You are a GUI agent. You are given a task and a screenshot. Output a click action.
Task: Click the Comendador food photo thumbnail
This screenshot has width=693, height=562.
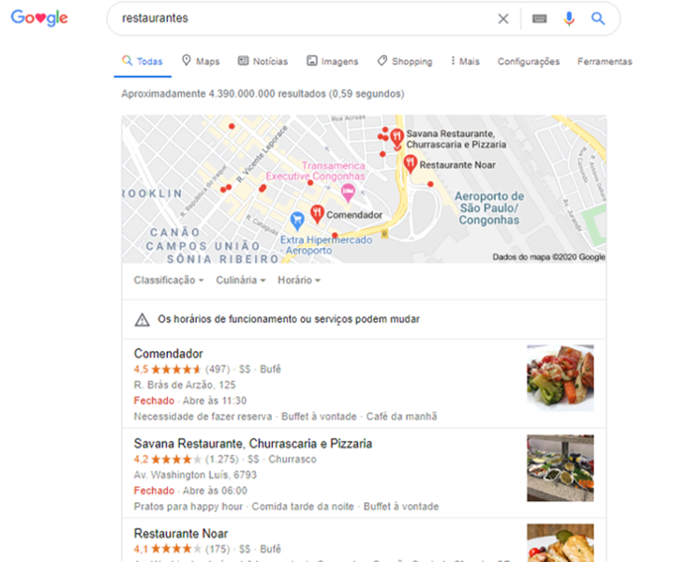pos(560,378)
